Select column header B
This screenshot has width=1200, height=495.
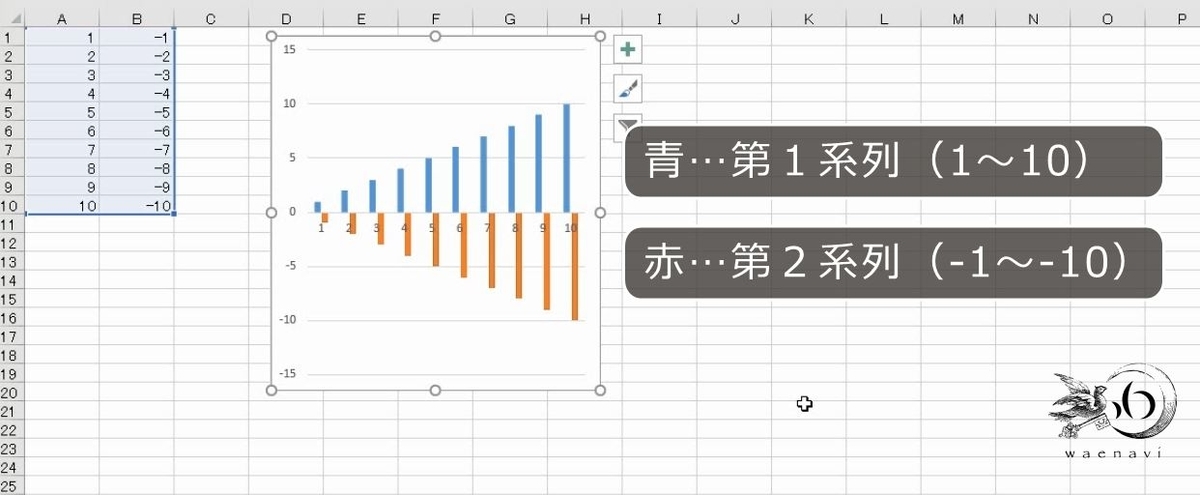(x=136, y=19)
